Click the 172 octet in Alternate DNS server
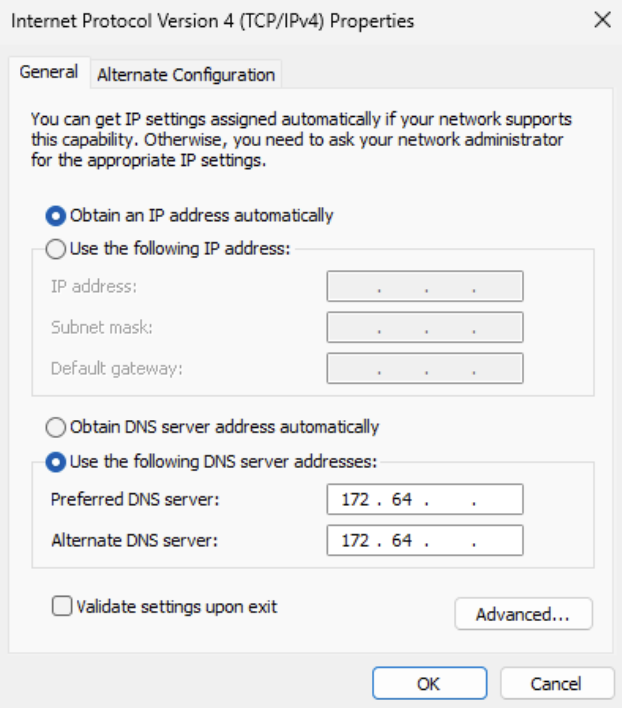The width and height of the screenshot is (622, 708). pos(355,541)
